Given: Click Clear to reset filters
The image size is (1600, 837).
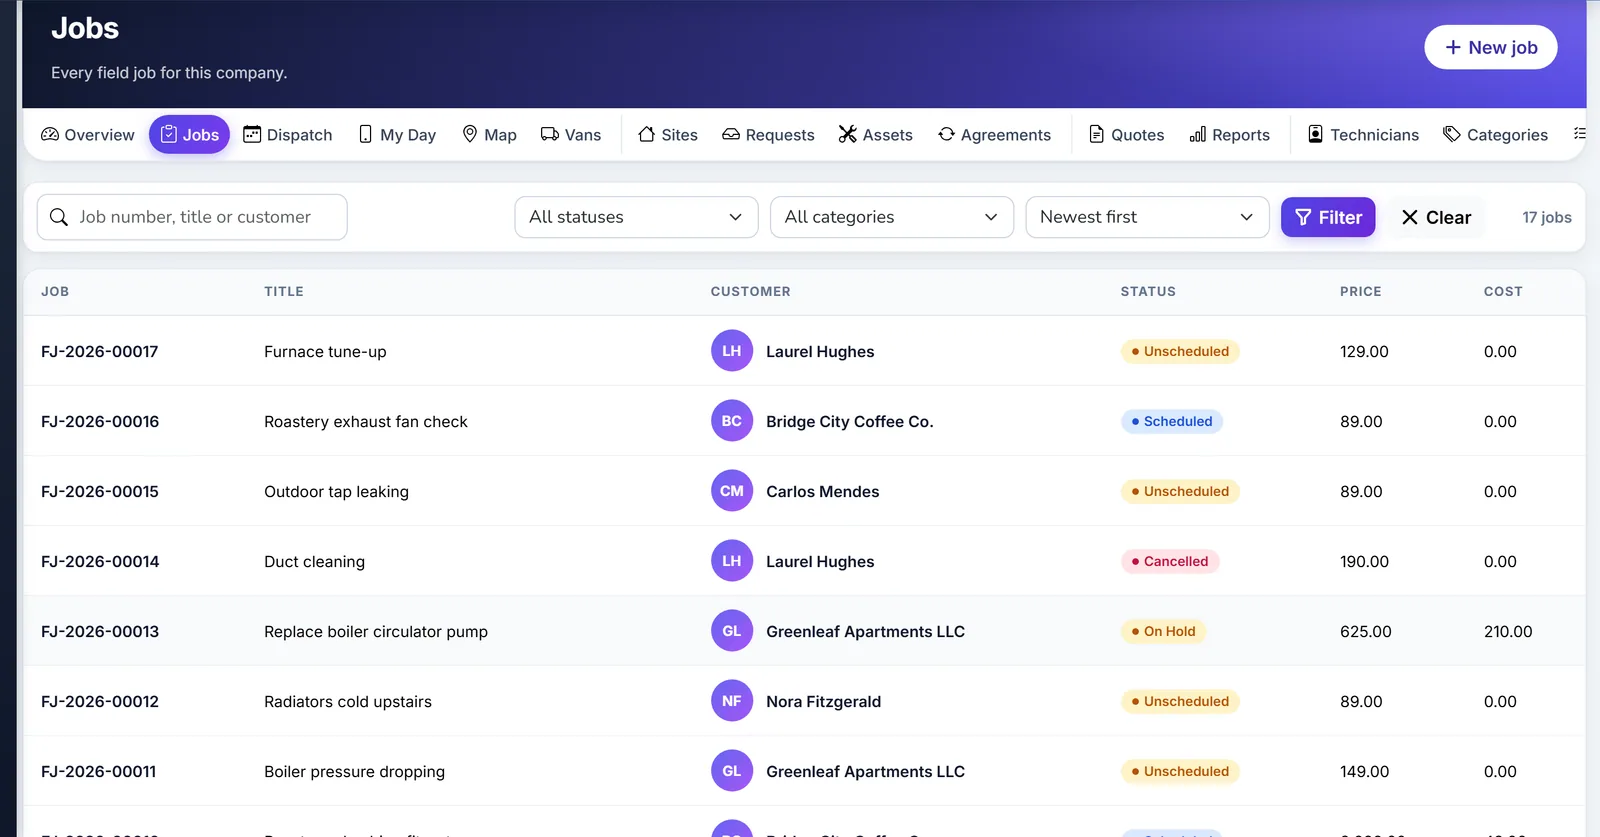Looking at the screenshot, I should click(1436, 217).
